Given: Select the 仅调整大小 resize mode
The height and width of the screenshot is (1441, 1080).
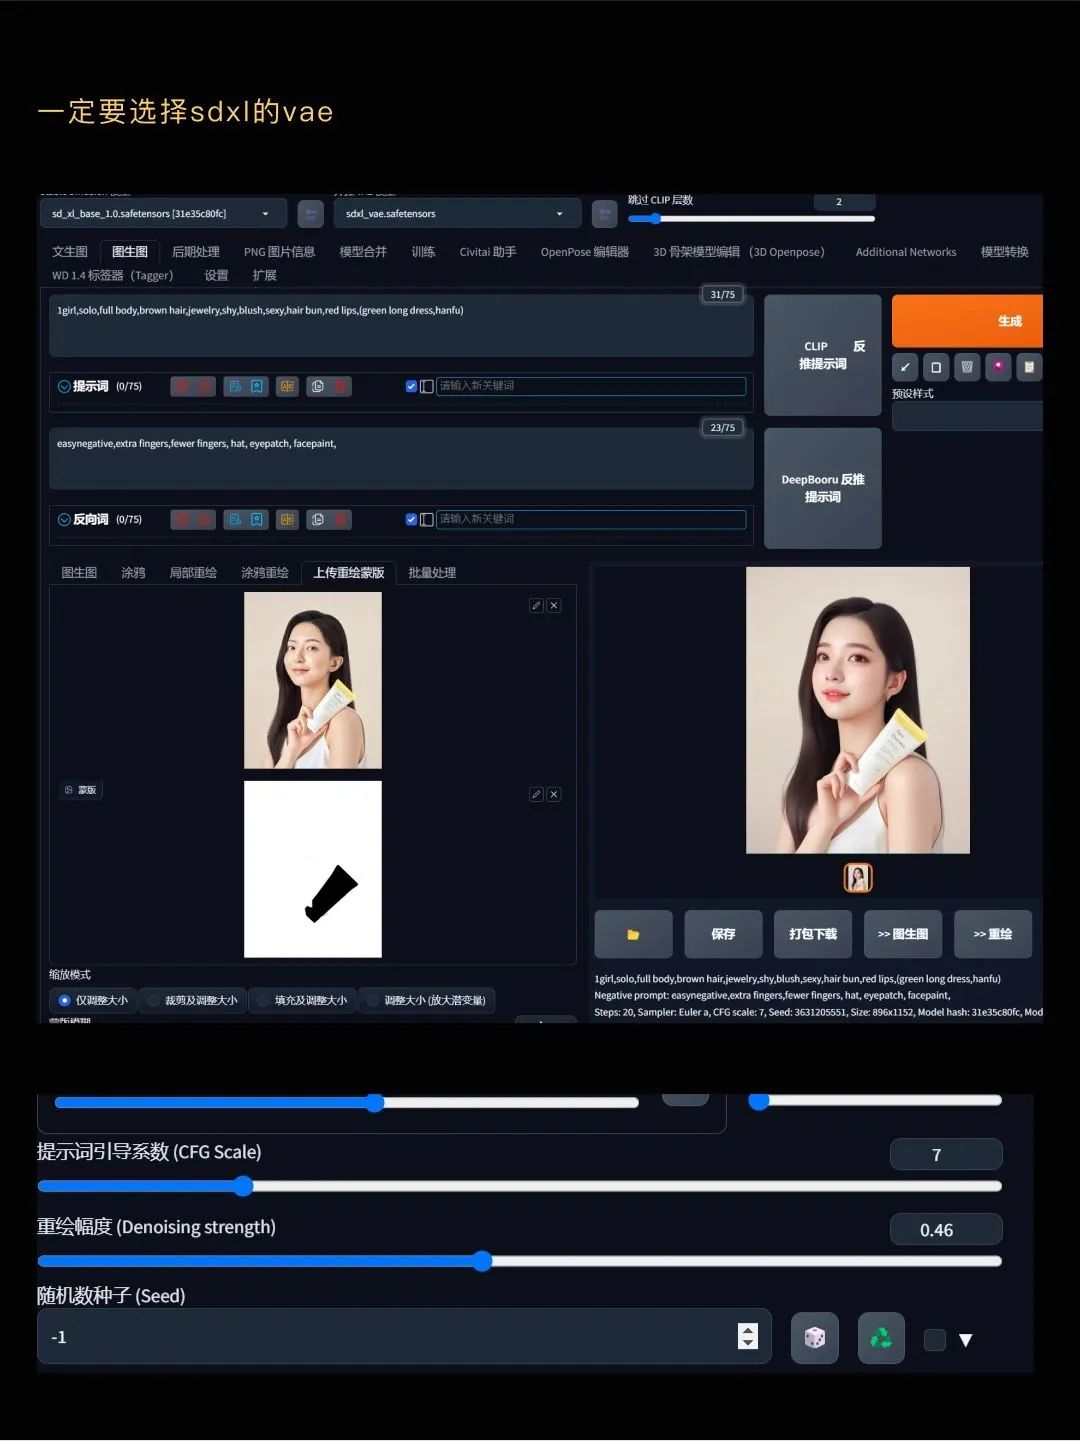Looking at the screenshot, I should [x=92, y=1000].
